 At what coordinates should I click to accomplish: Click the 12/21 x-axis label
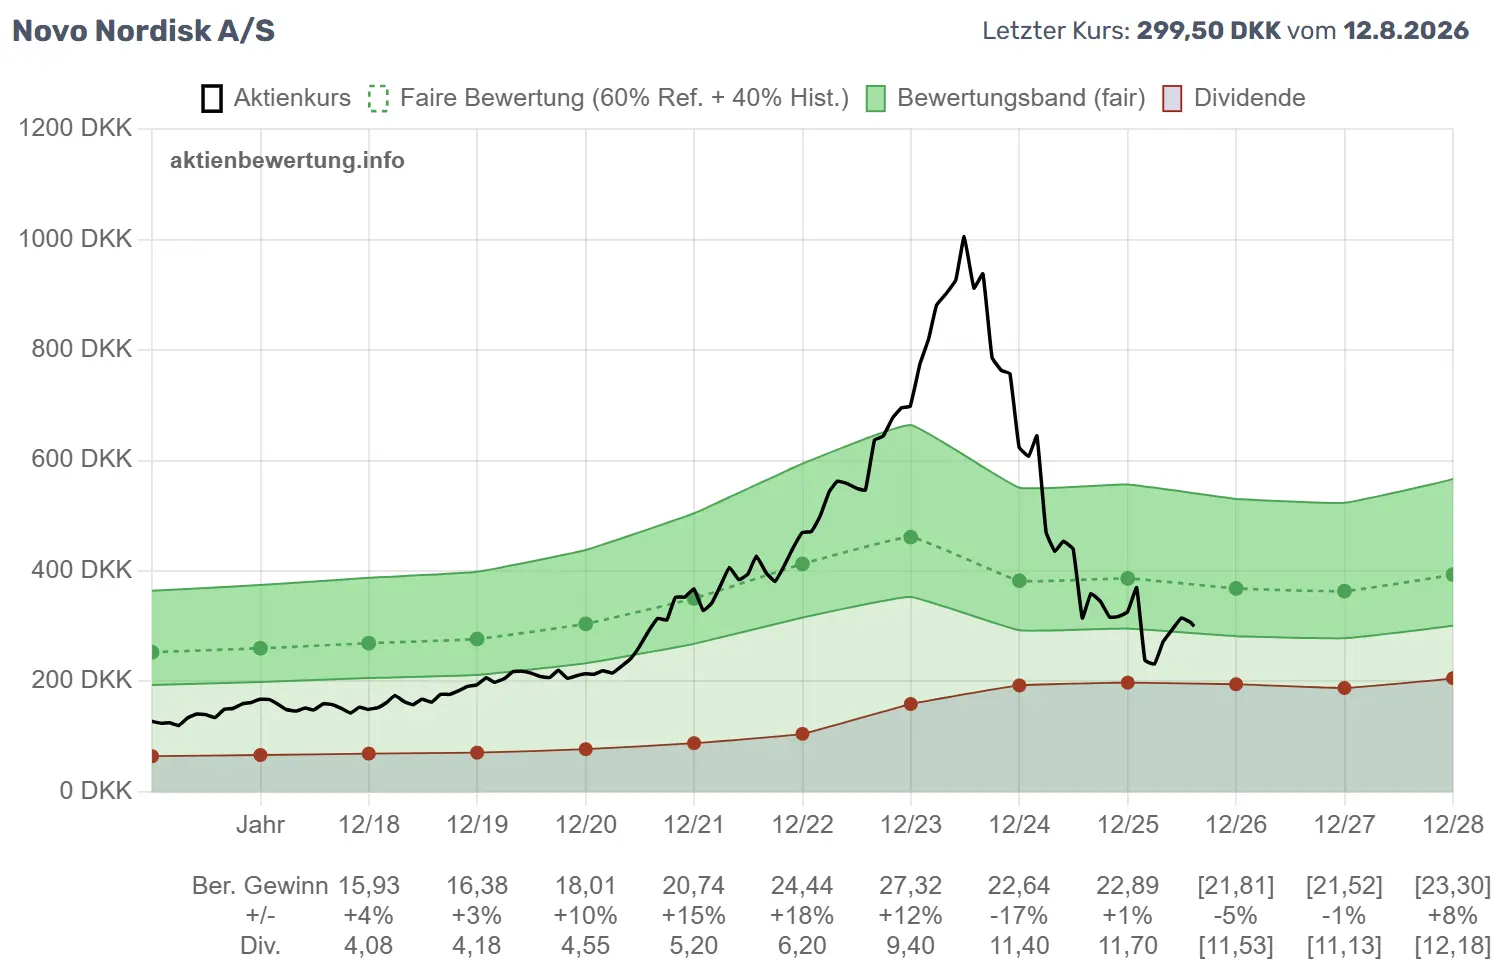(694, 825)
